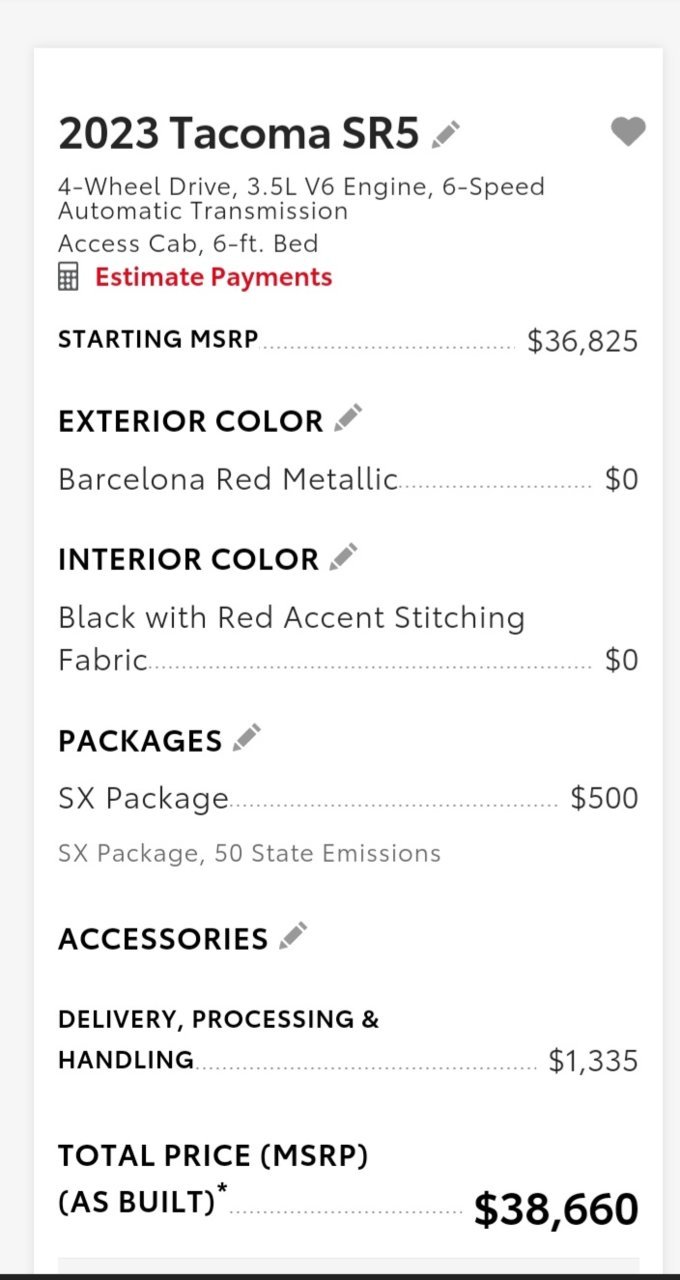
Task: Click the calculator icon beside Estimate Payments
Action: point(68,278)
